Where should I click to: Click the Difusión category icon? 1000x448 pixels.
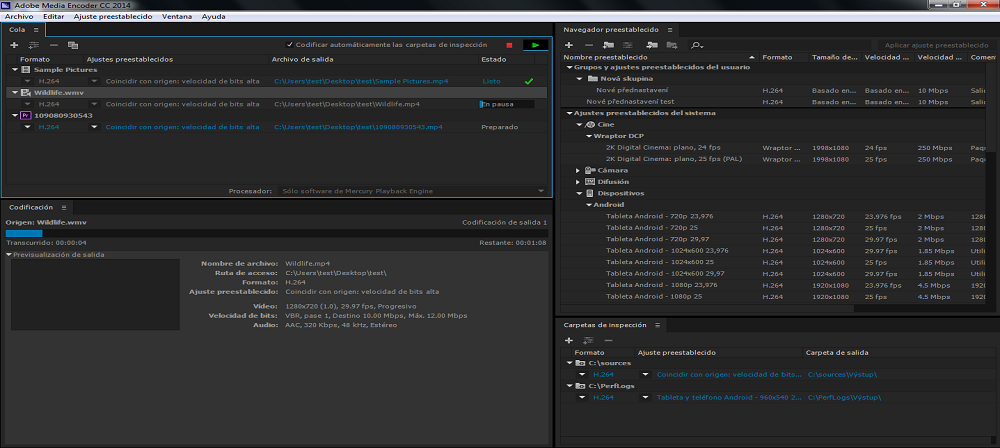click(x=590, y=182)
